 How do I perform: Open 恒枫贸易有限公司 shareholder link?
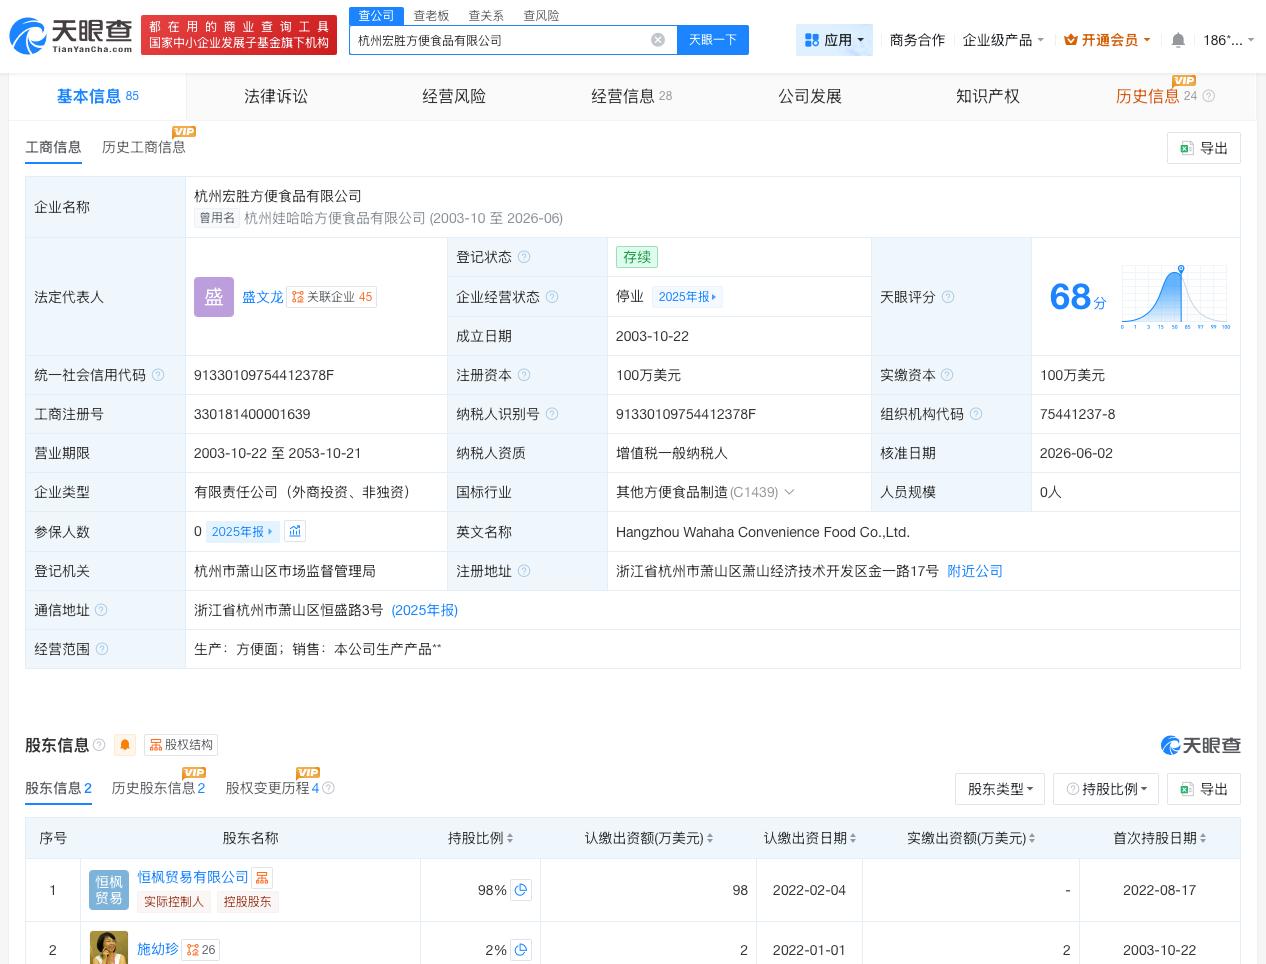tap(193, 877)
